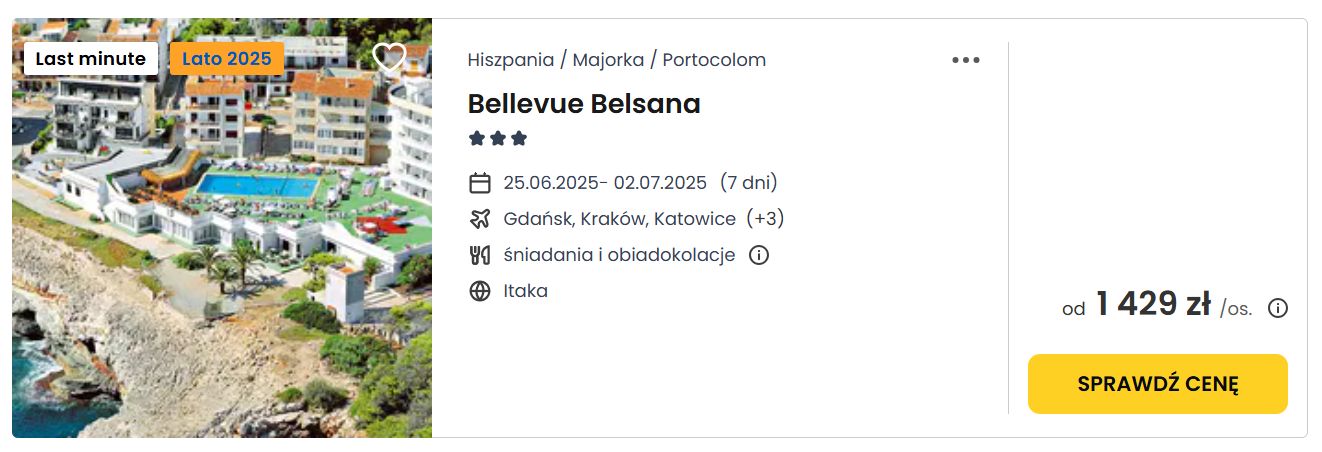Click the SPRAWDŹ CENĘ button
The width and height of the screenshot is (1322, 452).
click(1158, 384)
